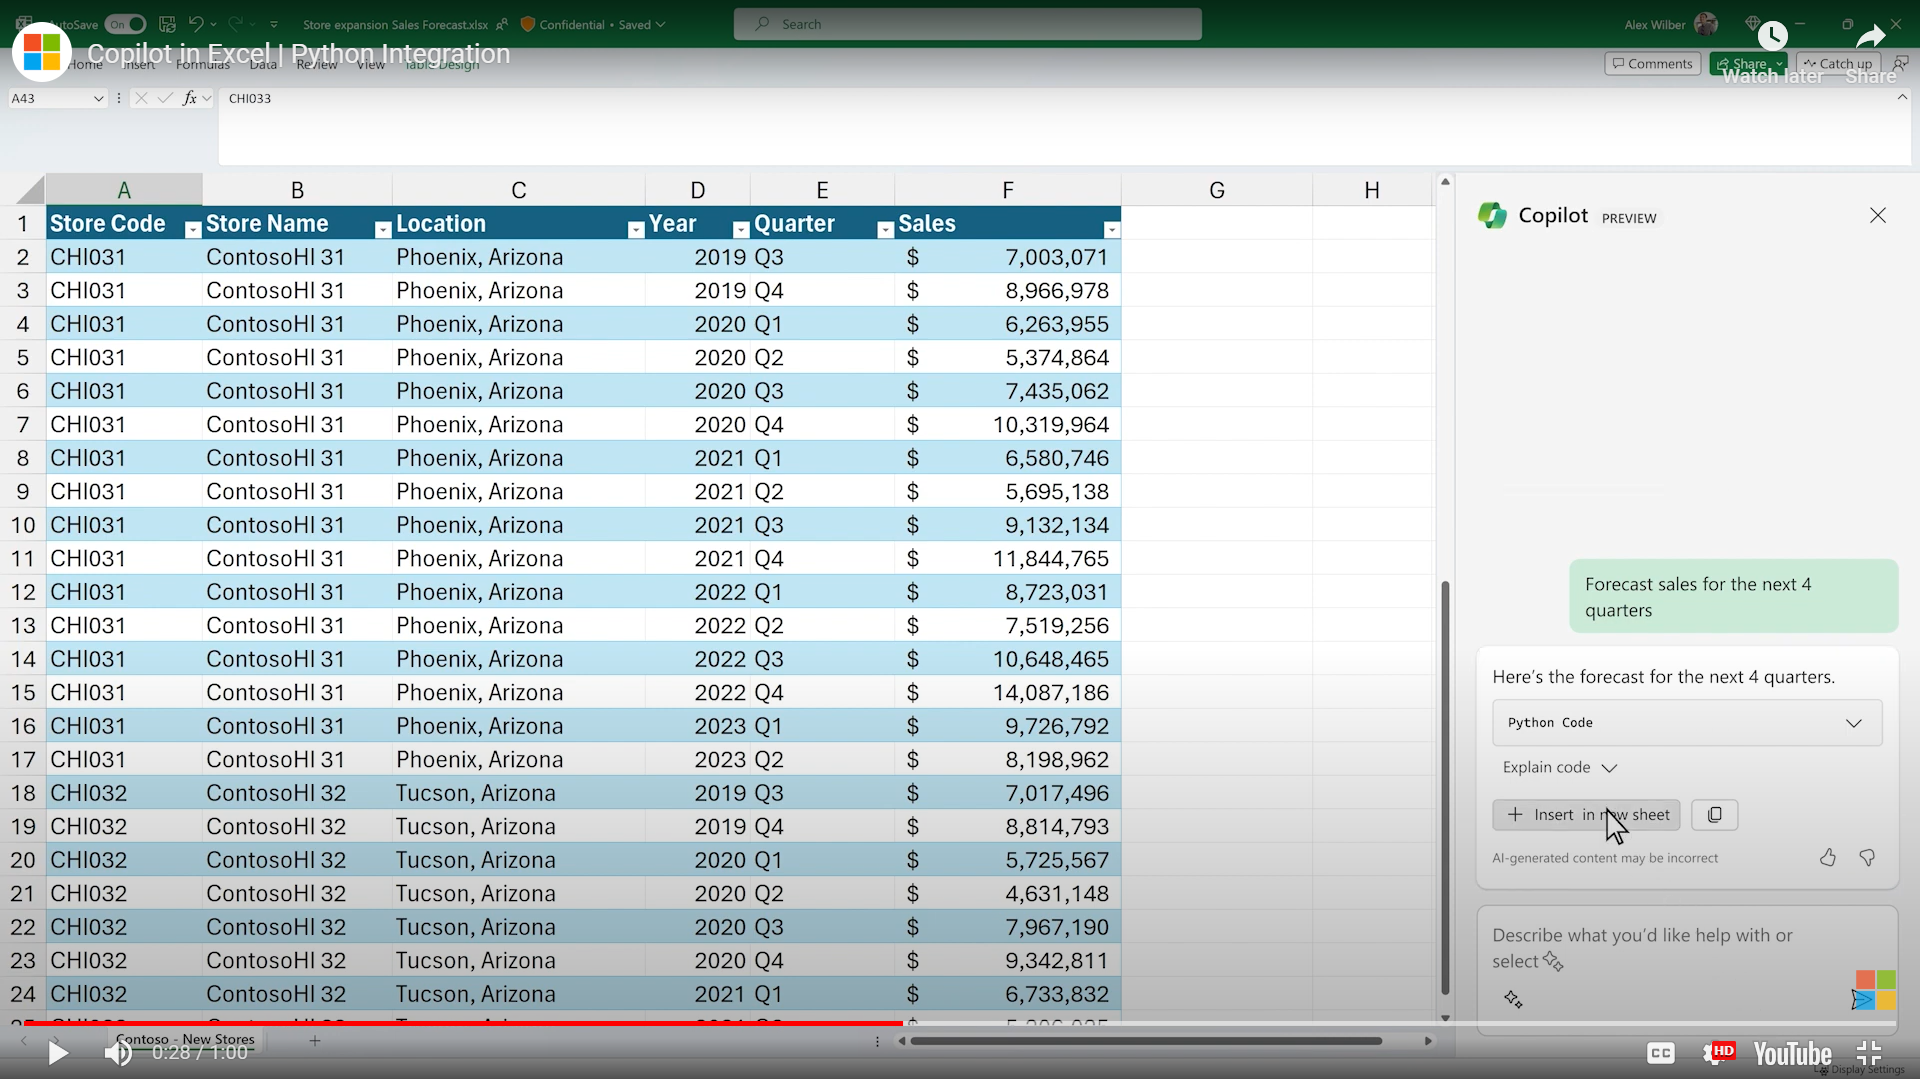
Task: Open the Store Code column filter dropdown
Action: click(192, 230)
